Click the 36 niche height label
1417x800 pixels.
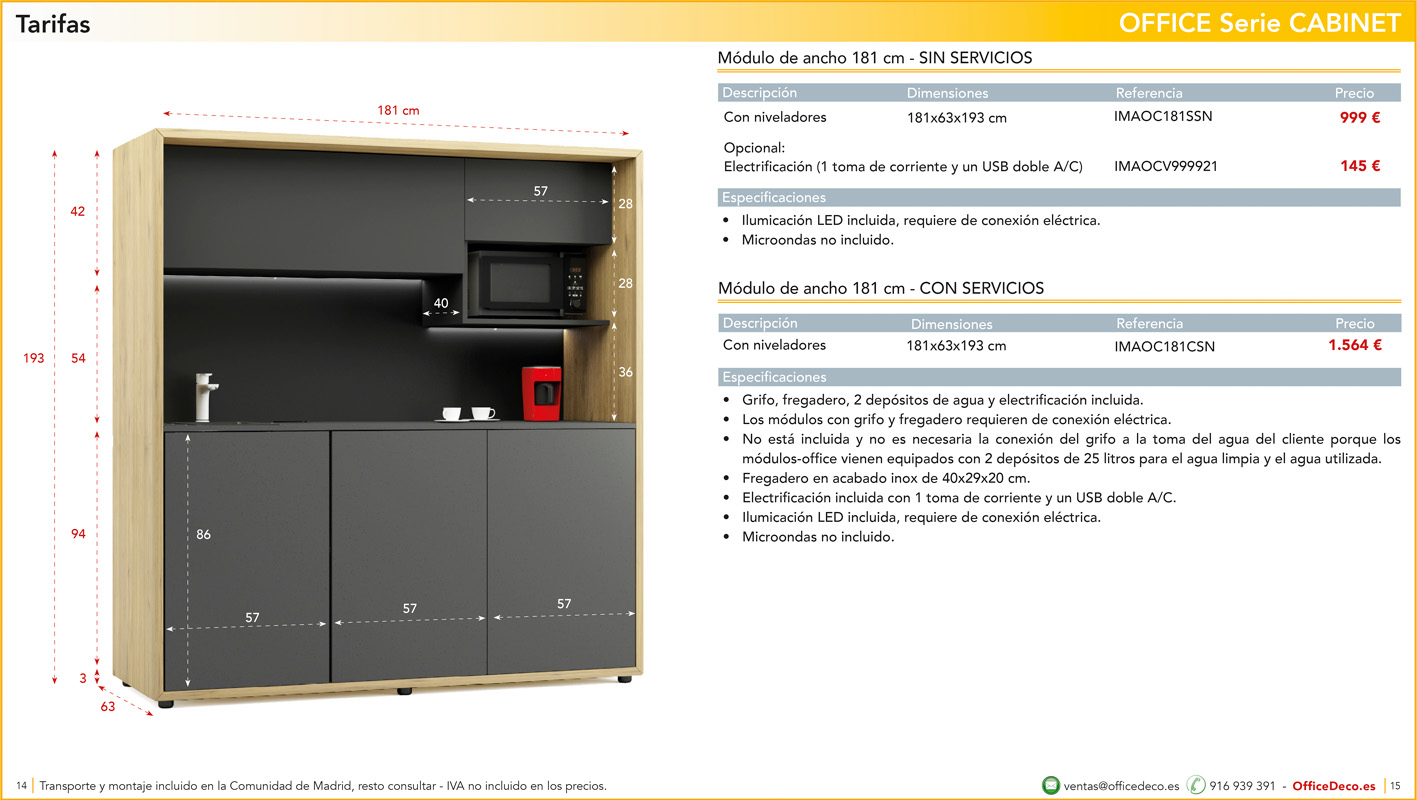point(626,372)
